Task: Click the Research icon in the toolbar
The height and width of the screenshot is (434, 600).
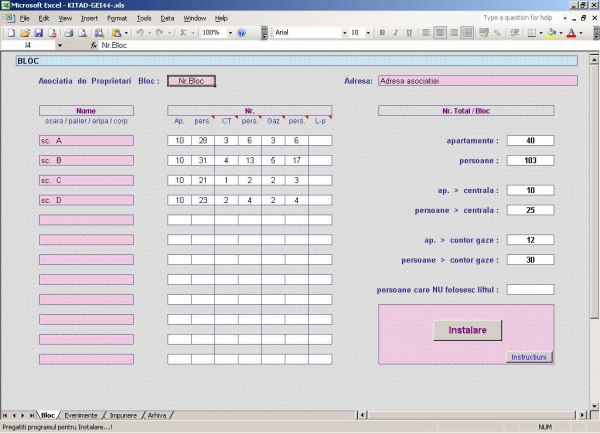Action: tap(99, 33)
